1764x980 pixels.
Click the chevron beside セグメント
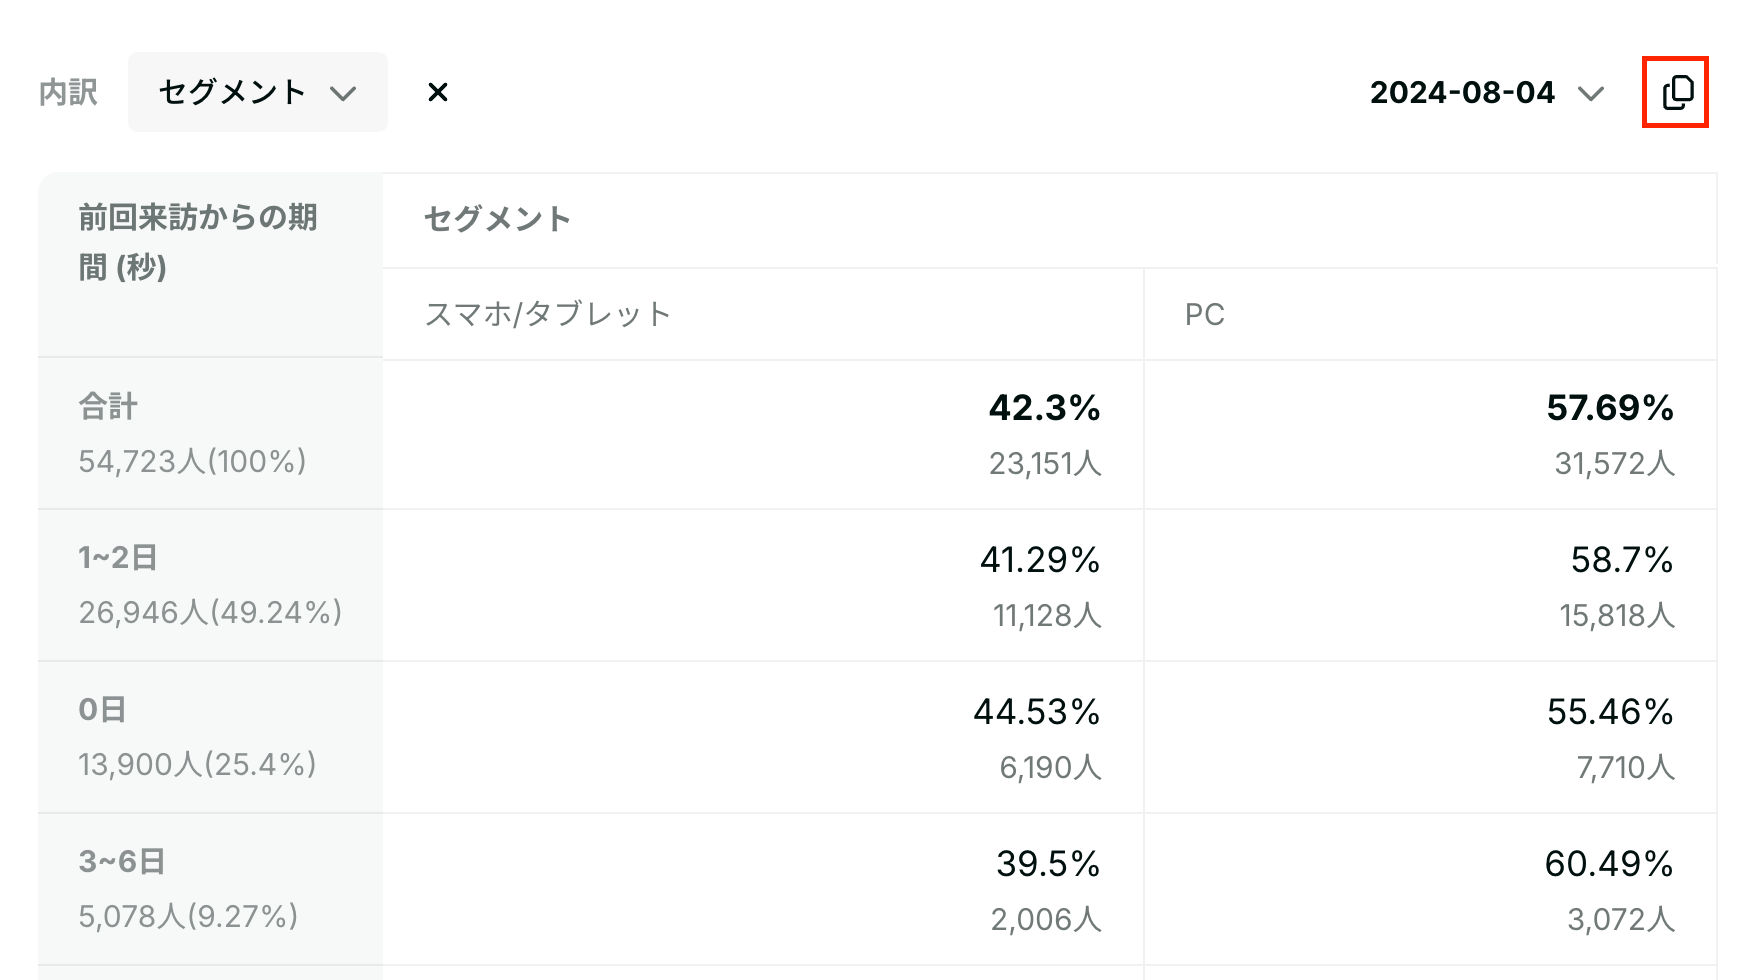pyautogui.click(x=343, y=93)
